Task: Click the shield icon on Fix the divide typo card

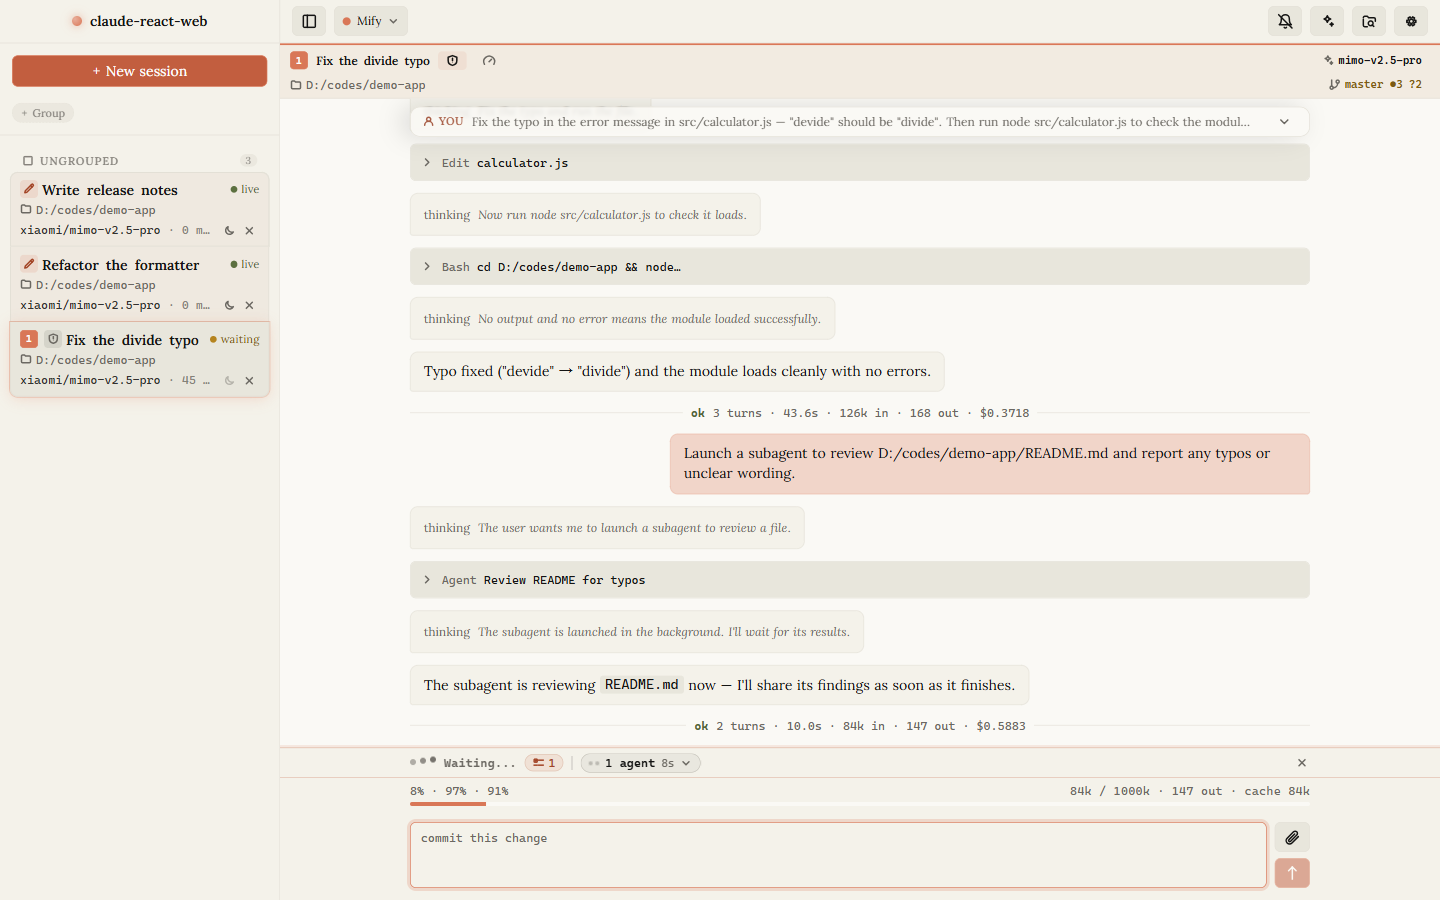Action: pyautogui.click(x=53, y=339)
